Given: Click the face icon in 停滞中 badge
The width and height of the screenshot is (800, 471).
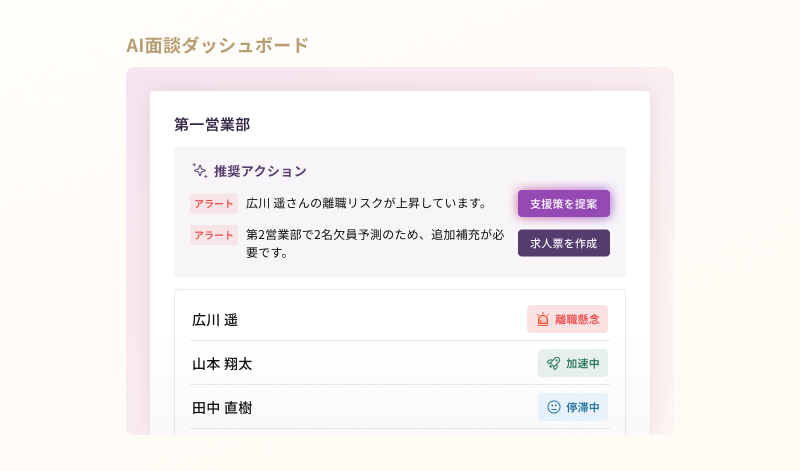Looking at the screenshot, I should [553, 407].
